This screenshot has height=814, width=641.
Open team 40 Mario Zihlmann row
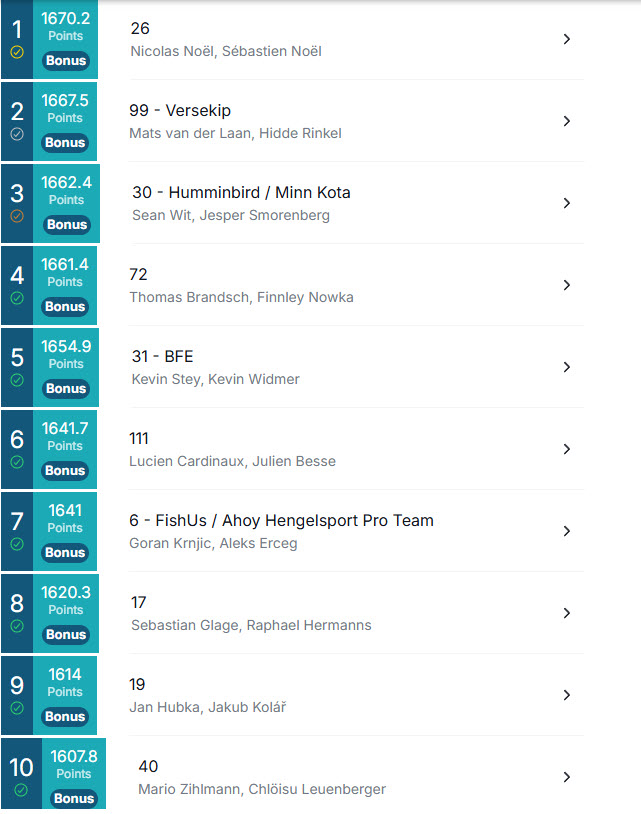point(356,777)
